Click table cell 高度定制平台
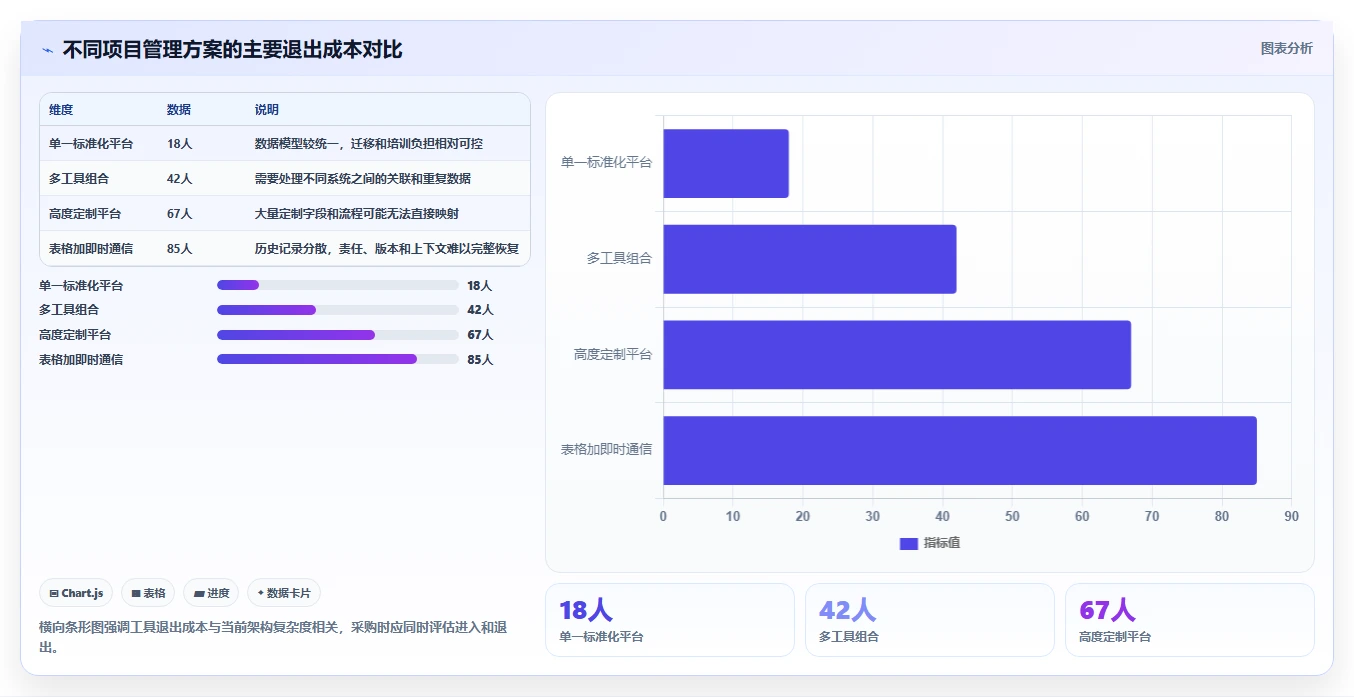1354x697 pixels. [x=85, y=214]
